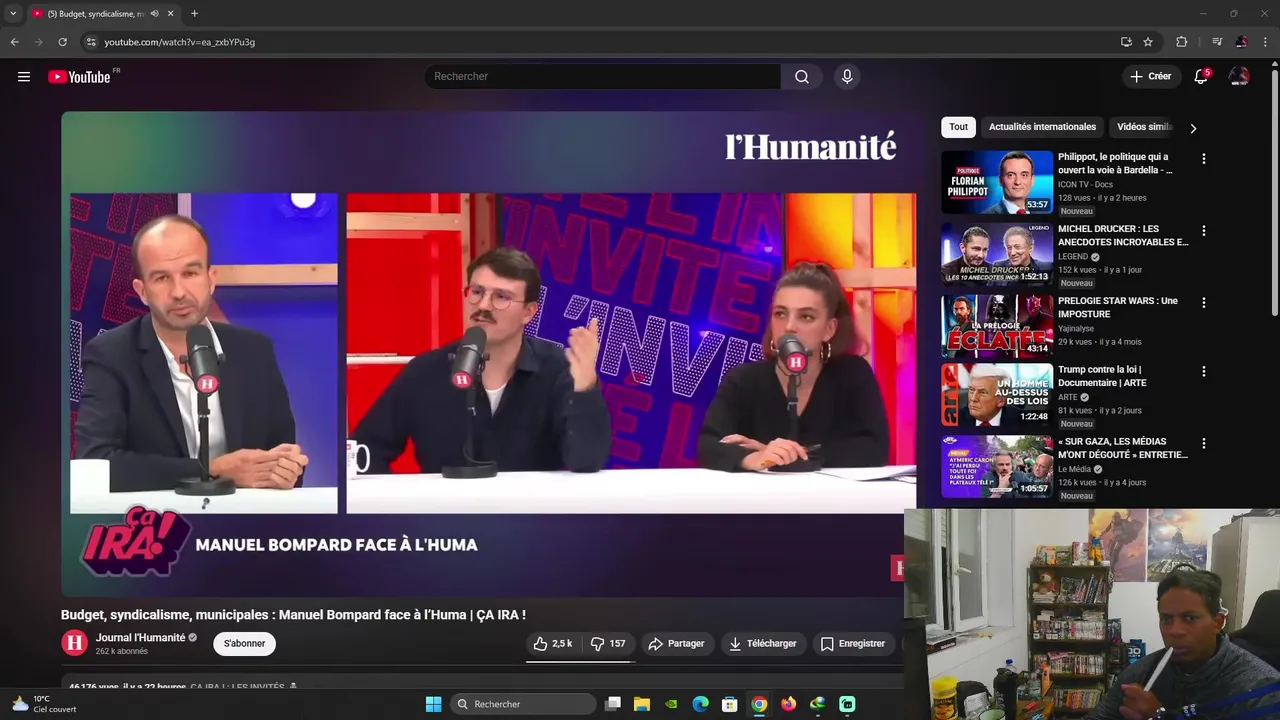Open Firefox from the taskbar

(x=789, y=704)
